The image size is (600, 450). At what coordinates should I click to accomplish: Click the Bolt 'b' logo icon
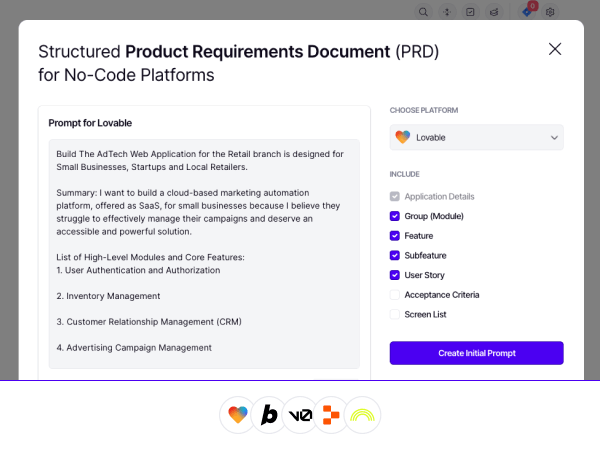pyautogui.click(x=269, y=415)
